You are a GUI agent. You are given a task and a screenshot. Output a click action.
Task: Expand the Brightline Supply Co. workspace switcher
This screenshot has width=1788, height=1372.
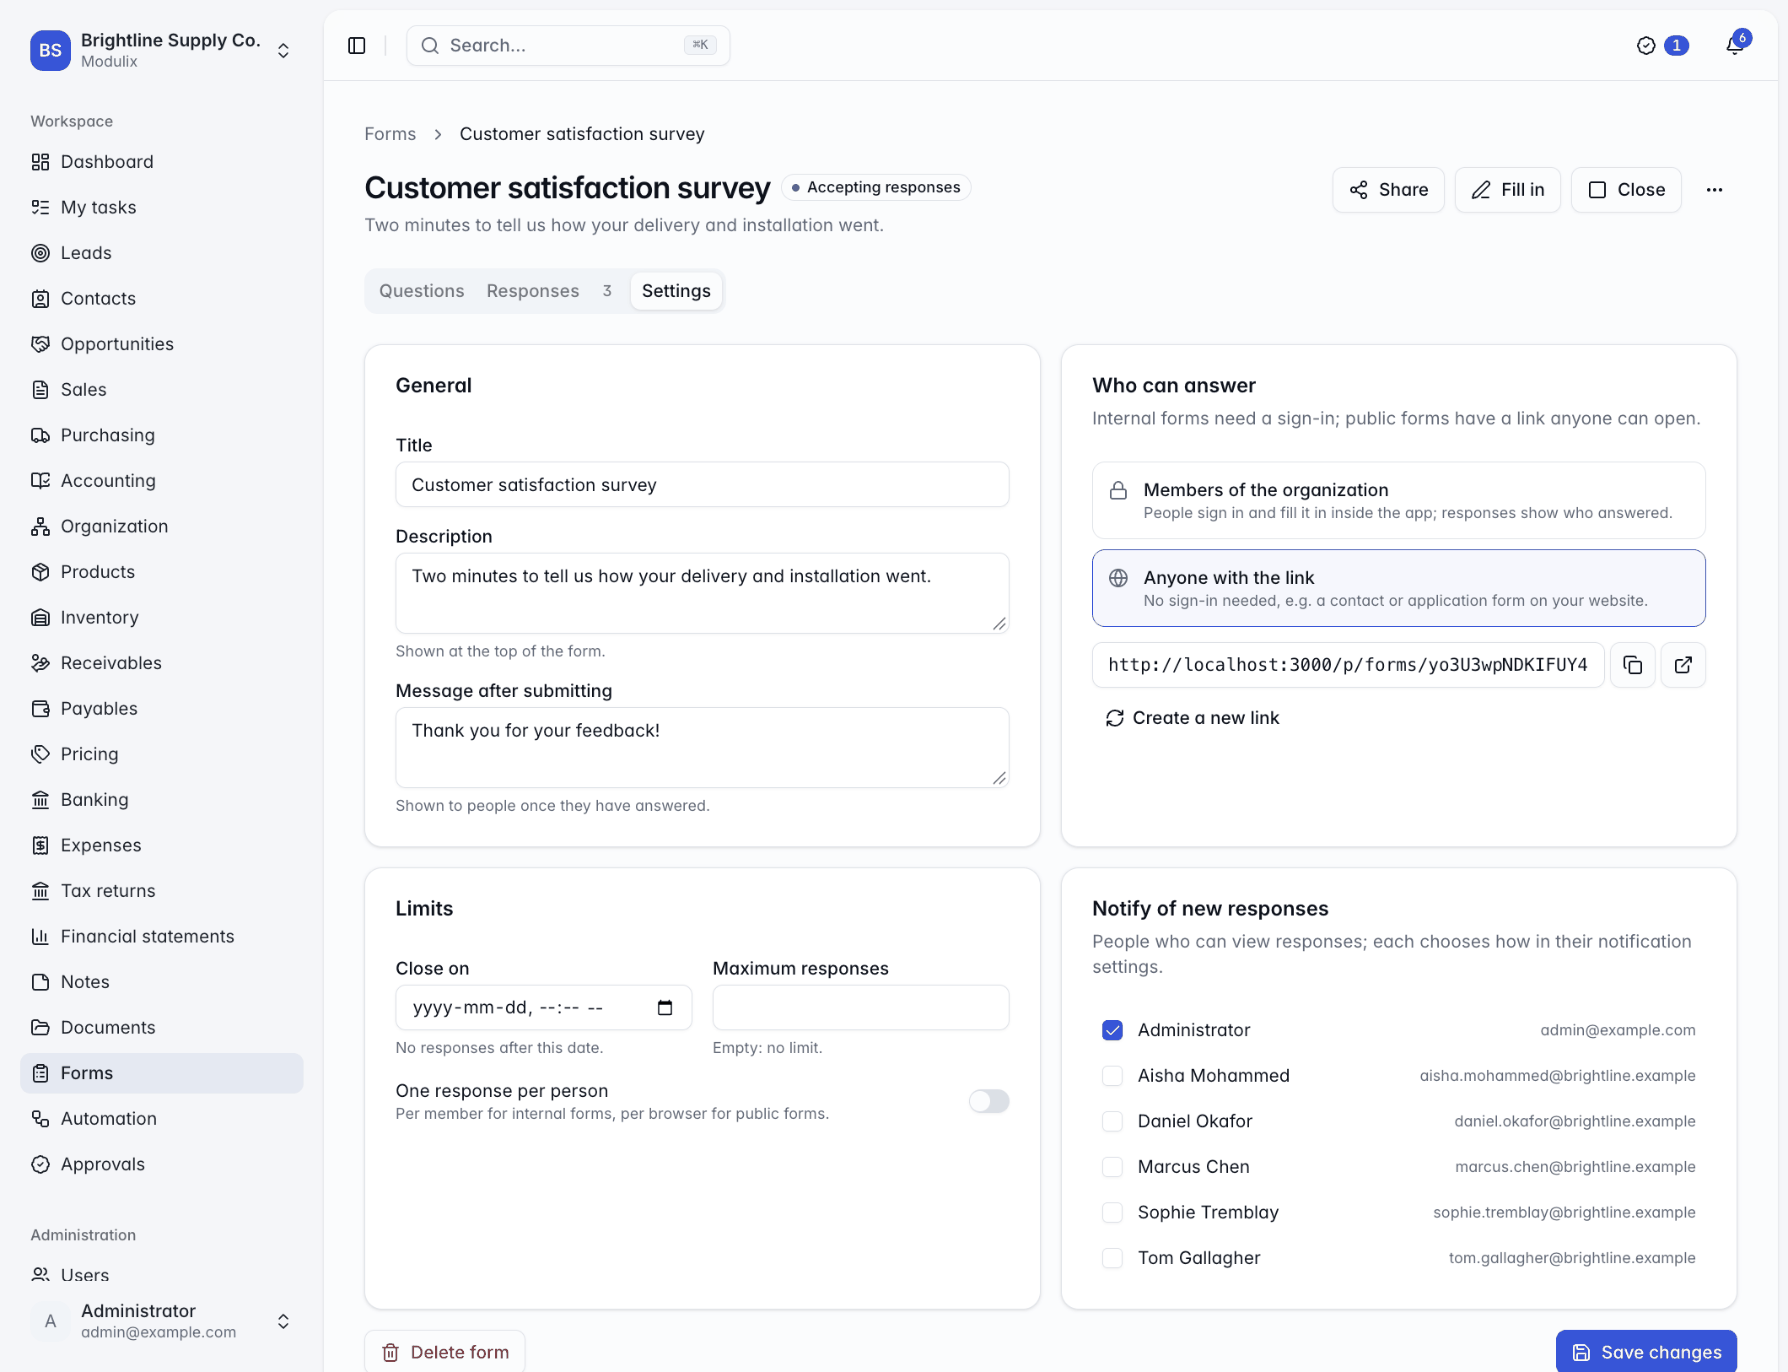coord(161,50)
